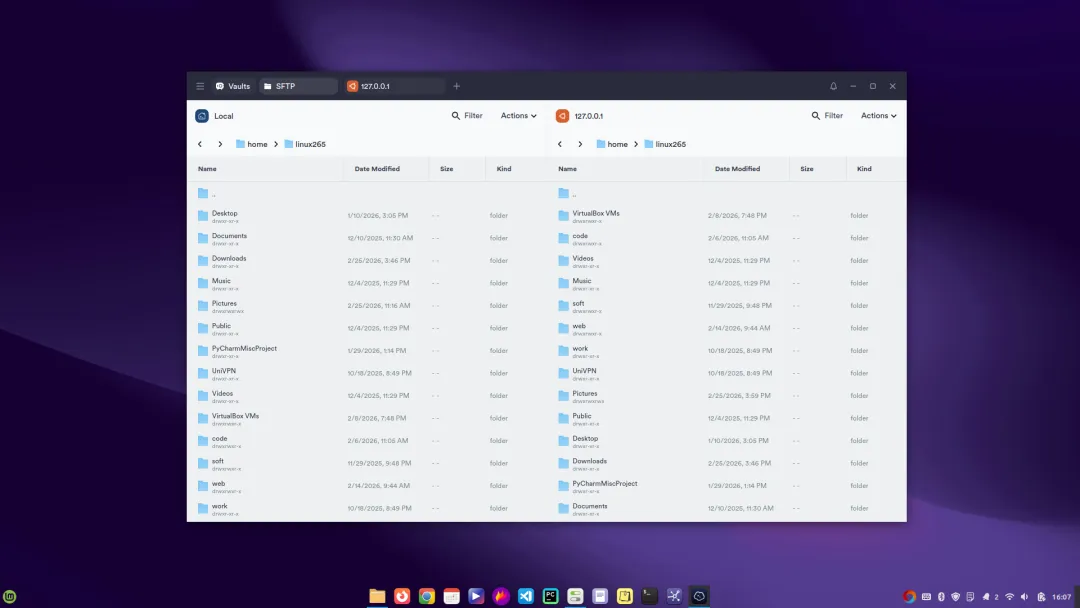Click Termius icon in the taskbar
The height and width of the screenshot is (608, 1080).
click(x=699, y=596)
